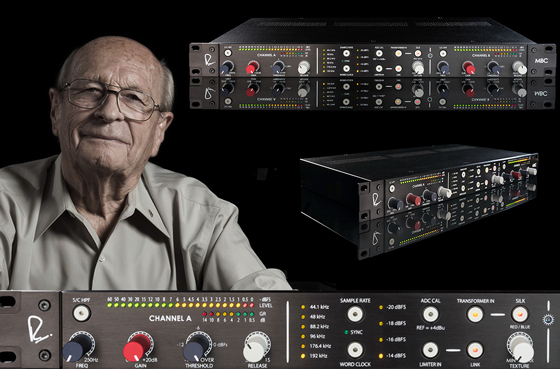Push the lit LINK button
The width and height of the screenshot is (560, 369).
point(475,350)
